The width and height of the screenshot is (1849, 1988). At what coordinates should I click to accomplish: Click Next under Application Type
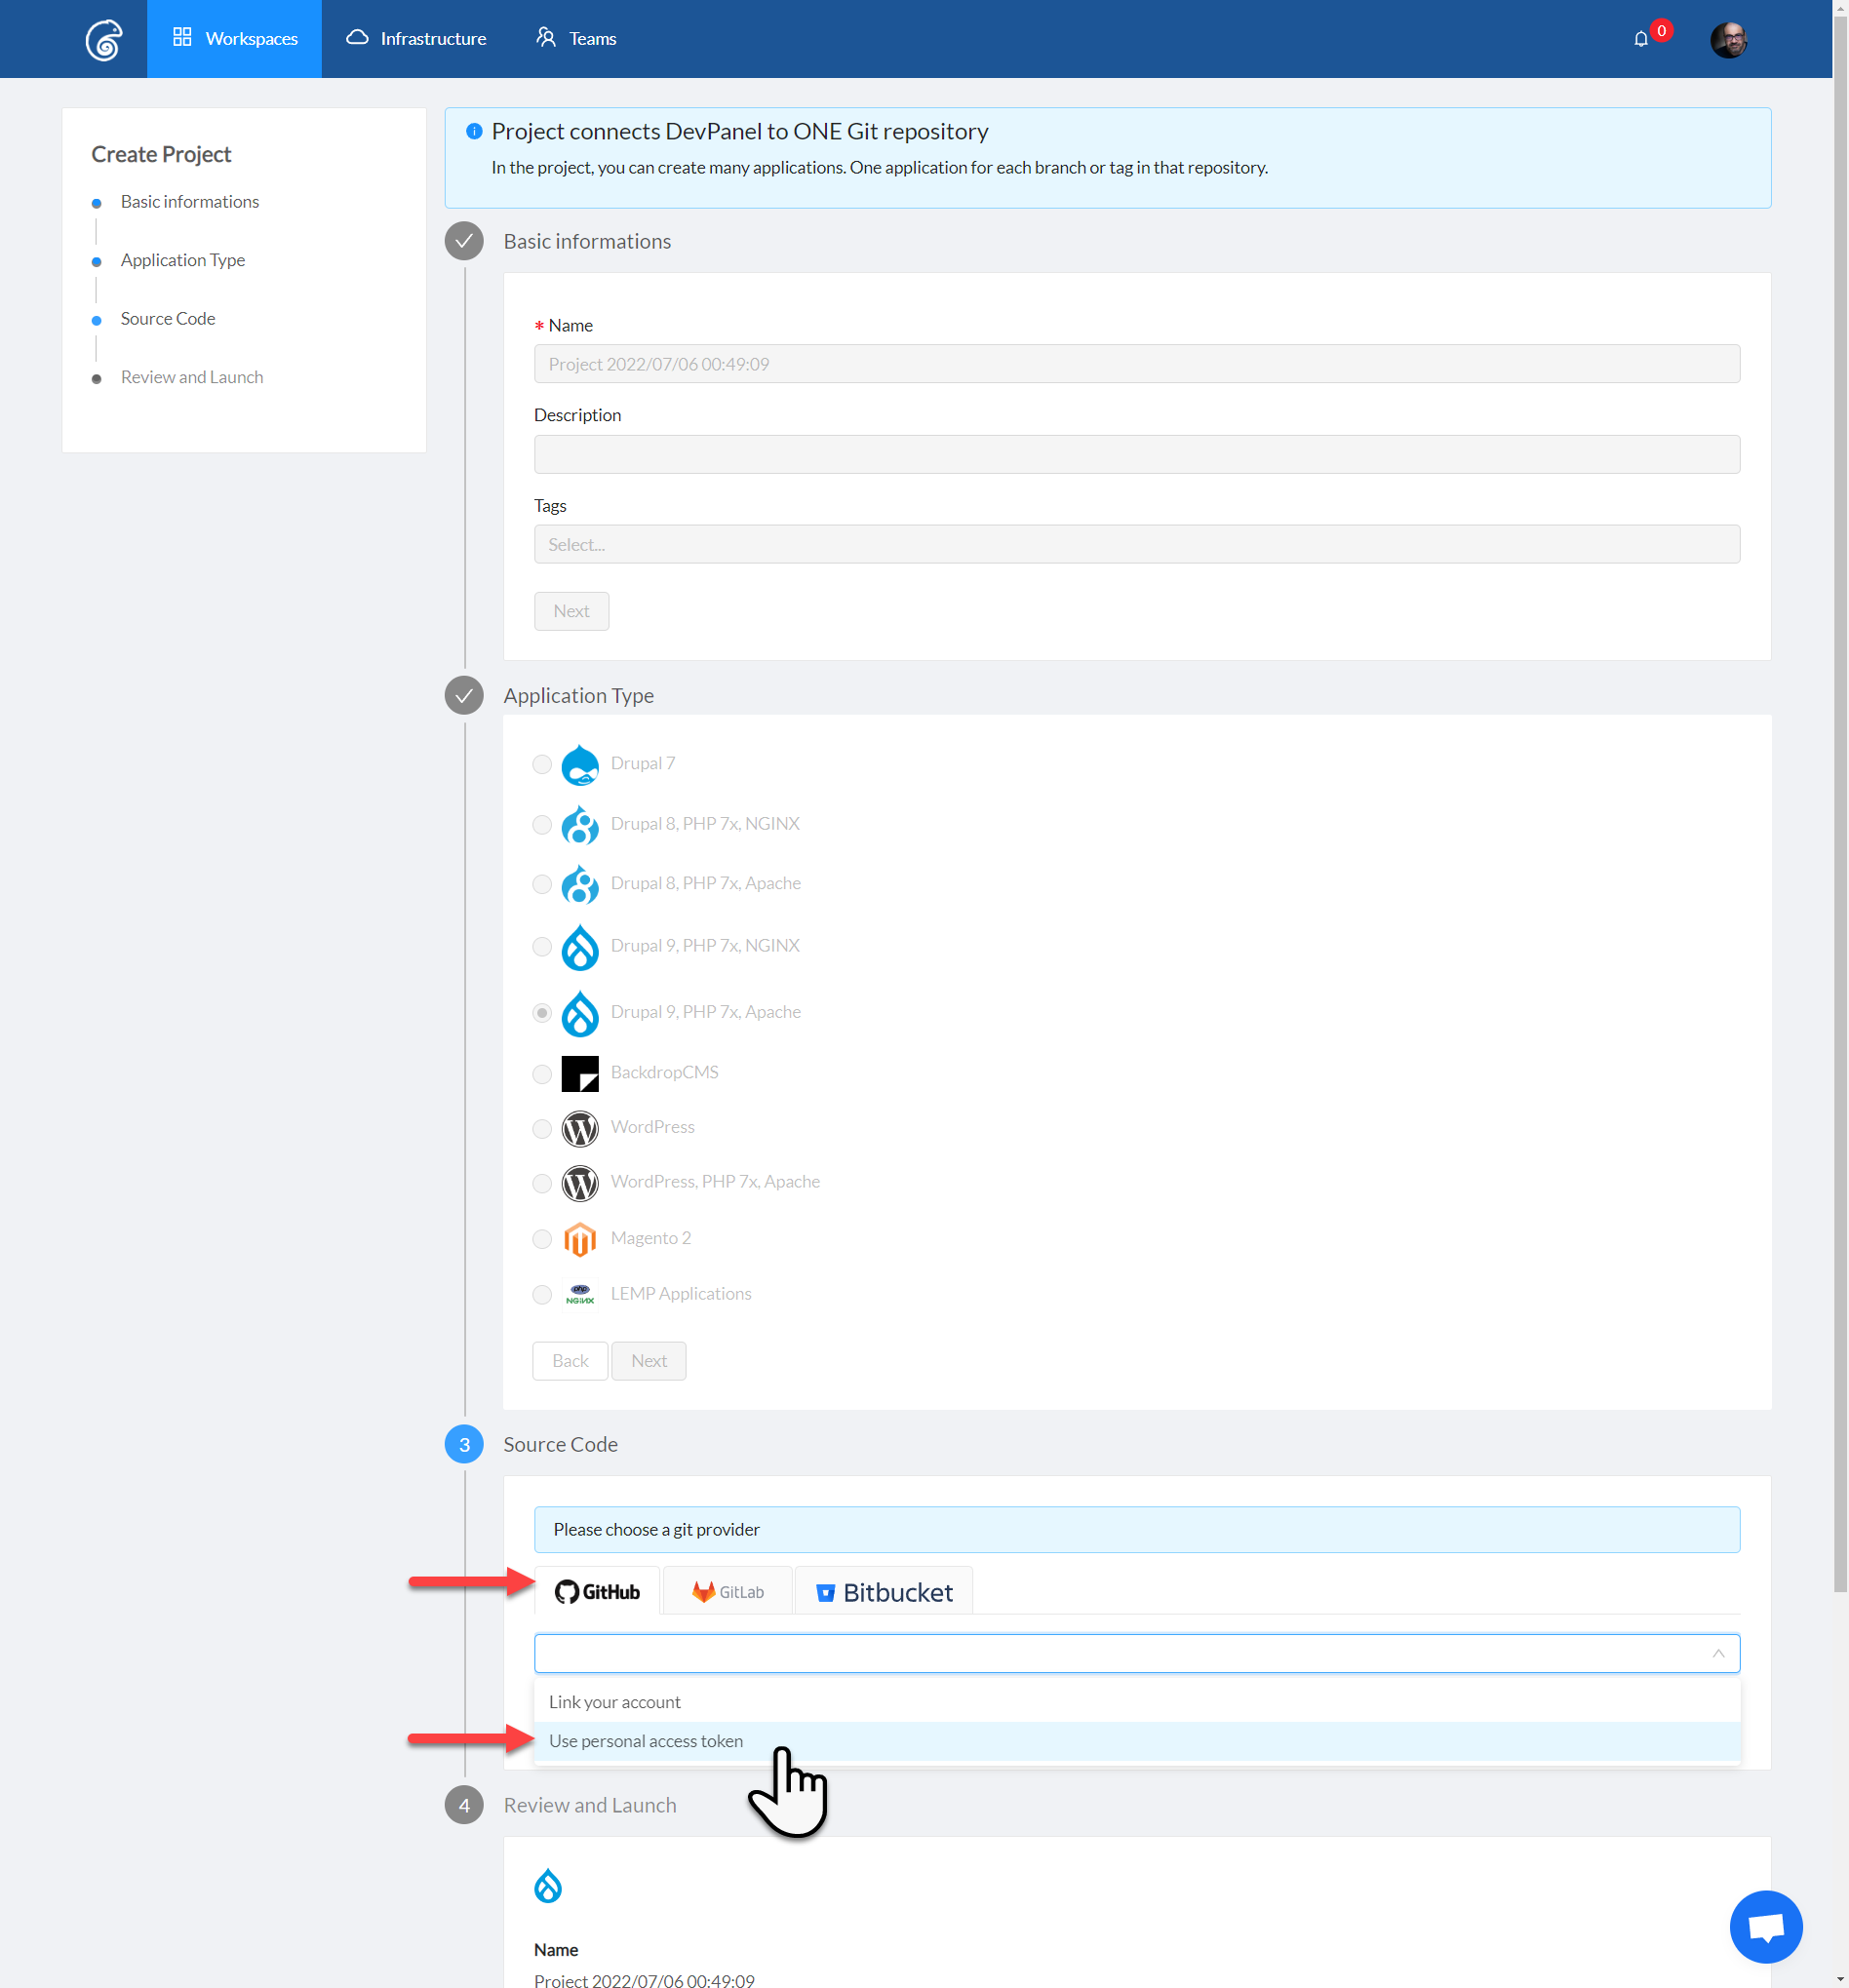[648, 1360]
